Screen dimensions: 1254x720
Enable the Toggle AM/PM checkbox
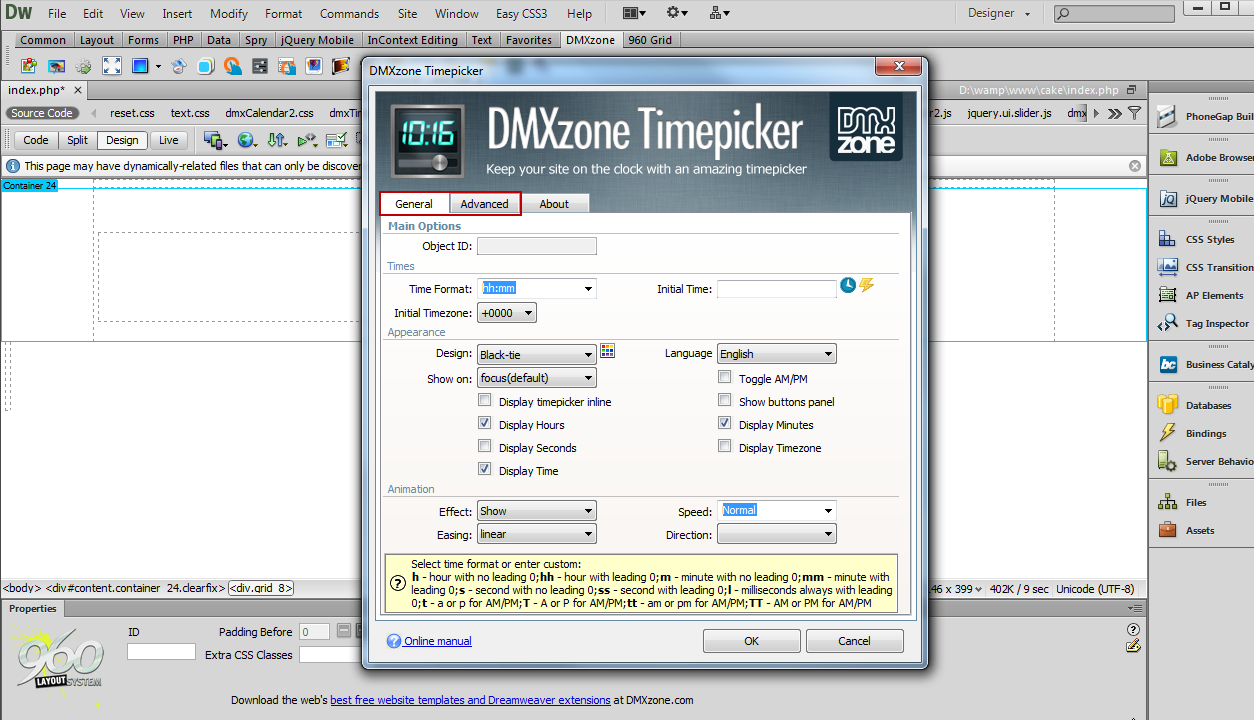(x=725, y=378)
